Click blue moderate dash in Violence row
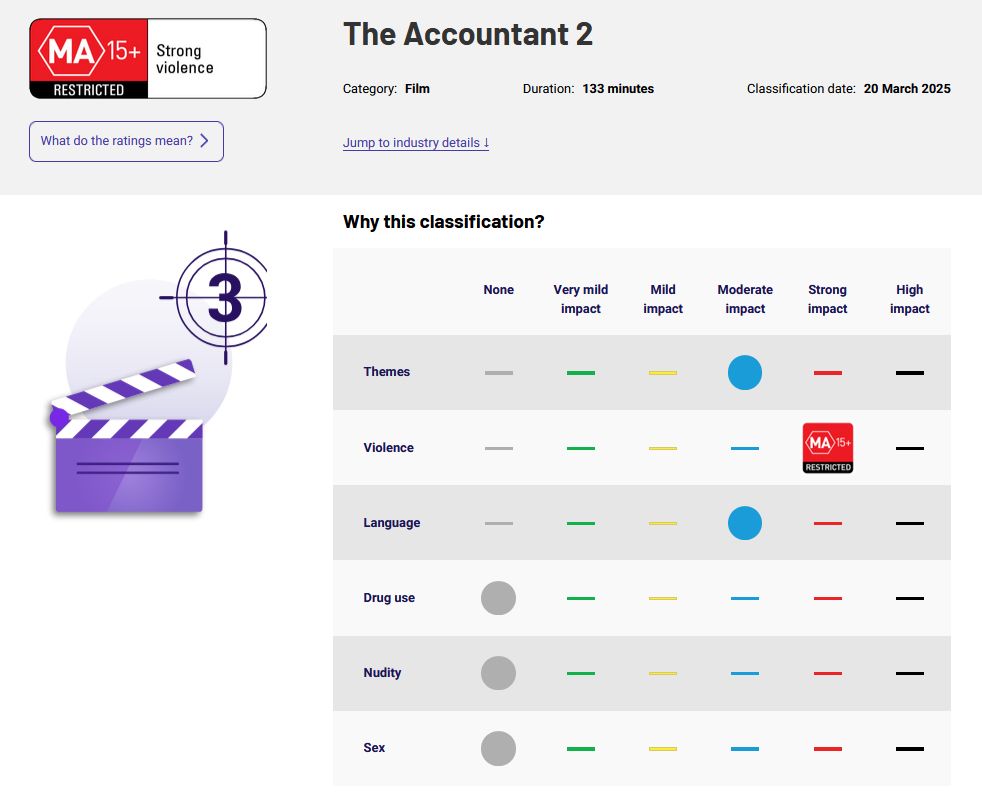This screenshot has height=805, width=982. pyautogui.click(x=745, y=448)
